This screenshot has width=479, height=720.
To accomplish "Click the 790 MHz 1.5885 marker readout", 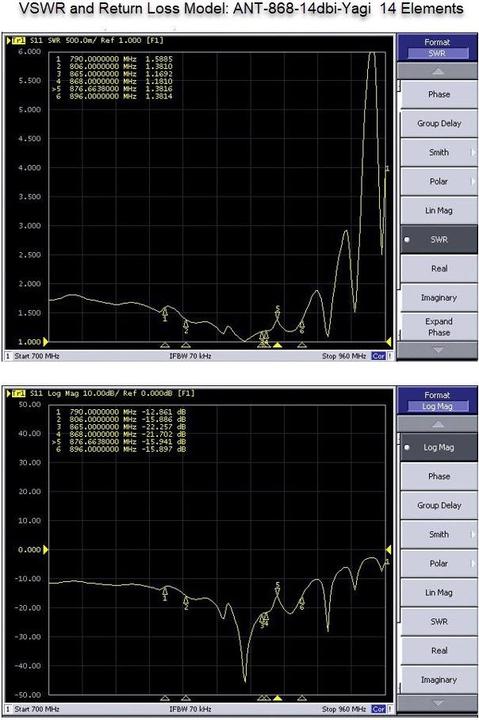I will click(x=114, y=59).
